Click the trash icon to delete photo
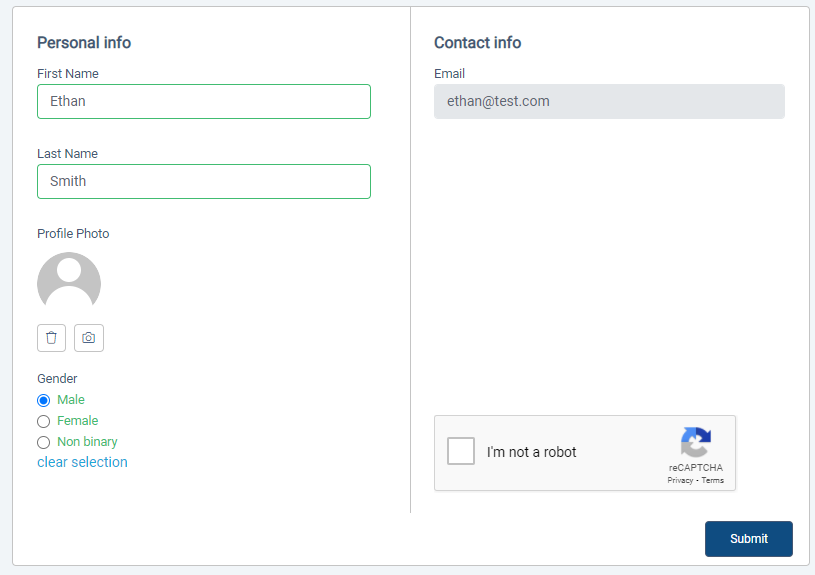 pyautogui.click(x=51, y=338)
